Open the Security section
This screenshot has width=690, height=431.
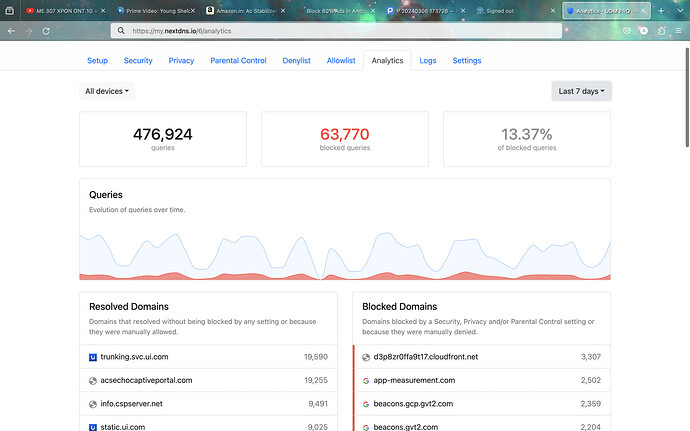tap(138, 60)
